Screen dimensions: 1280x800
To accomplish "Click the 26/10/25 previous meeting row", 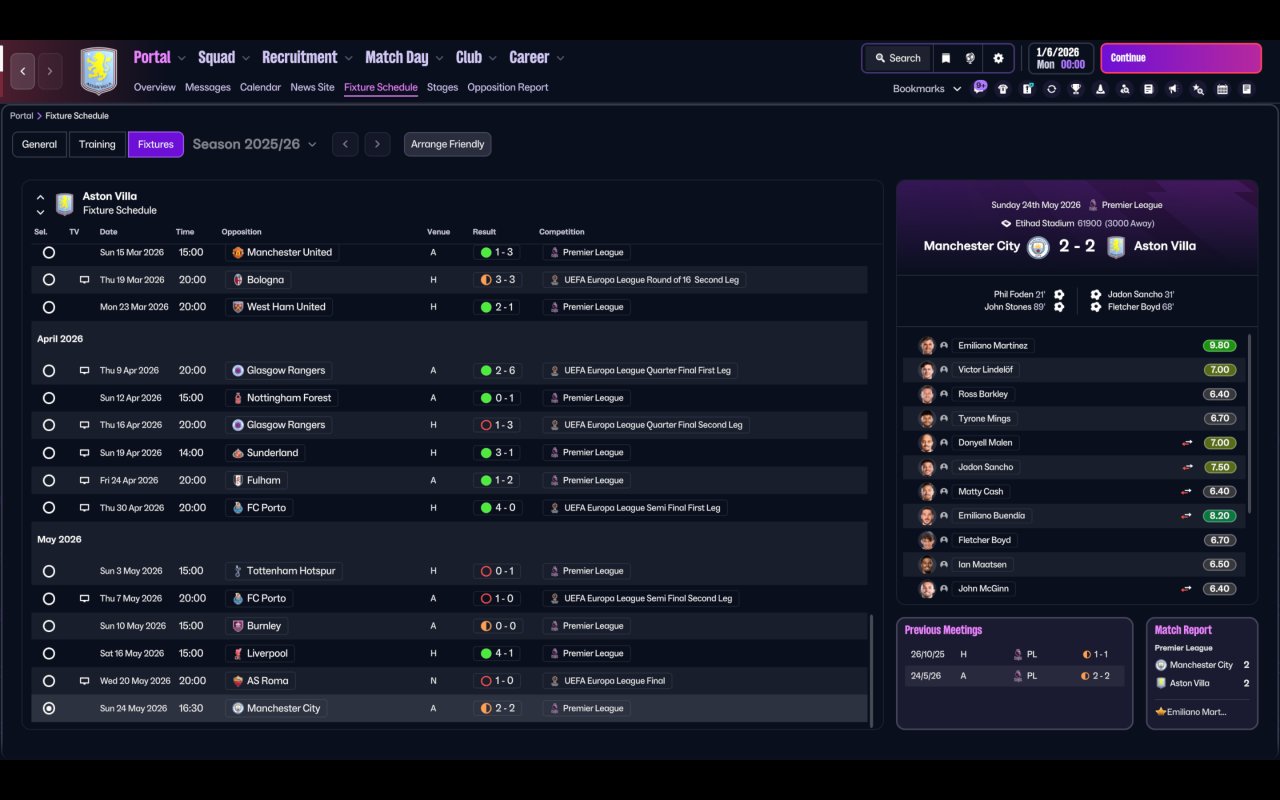I will tap(1013, 654).
